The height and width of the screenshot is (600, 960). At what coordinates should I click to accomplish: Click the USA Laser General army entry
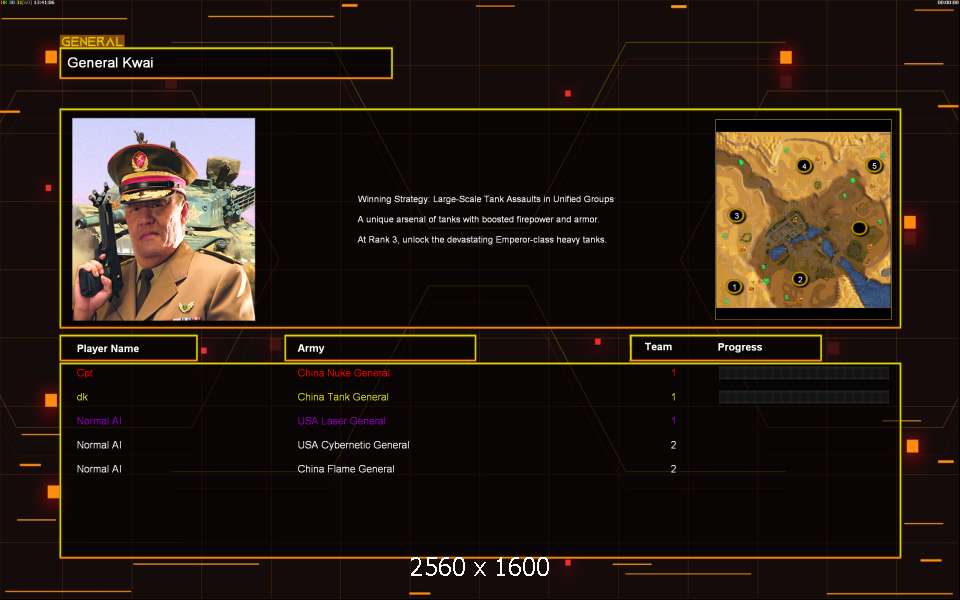coord(341,421)
